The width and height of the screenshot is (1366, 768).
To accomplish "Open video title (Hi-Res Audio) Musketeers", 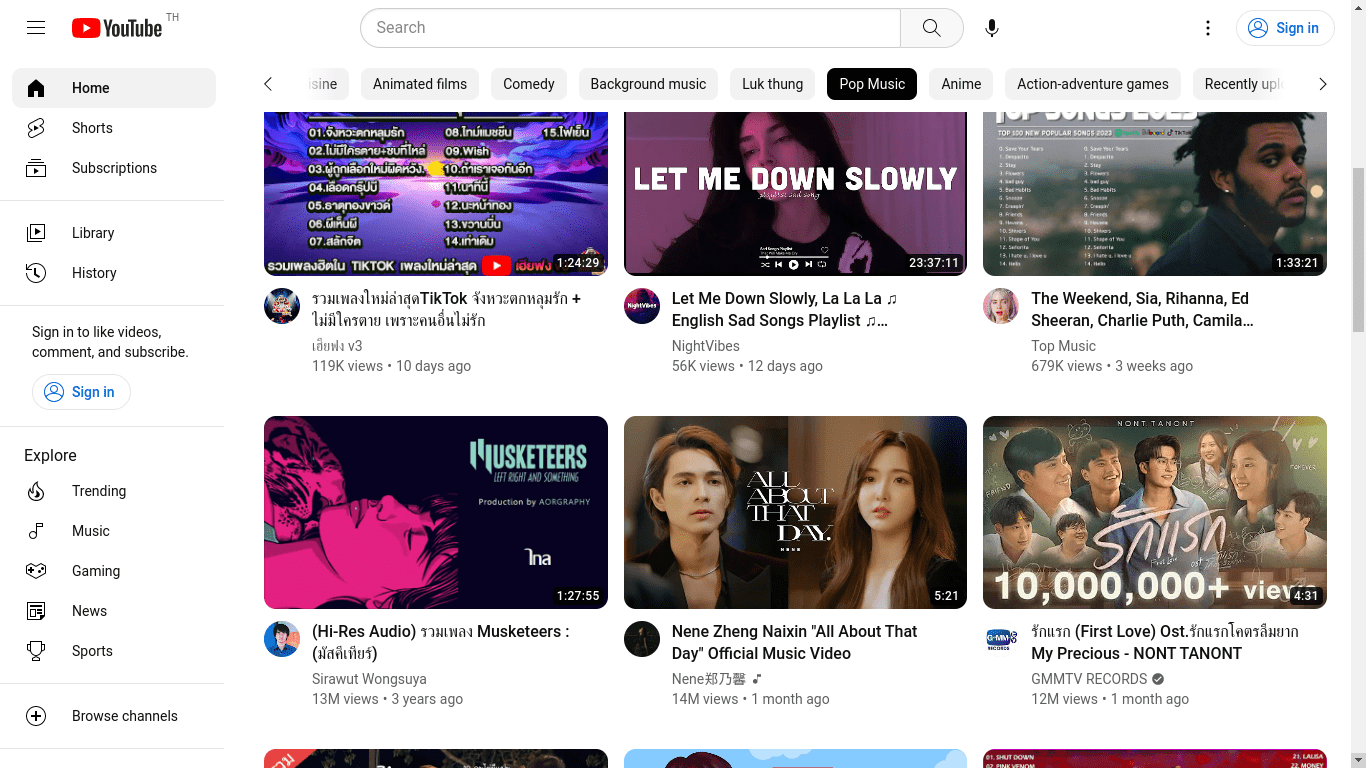I will pos(440,642).
